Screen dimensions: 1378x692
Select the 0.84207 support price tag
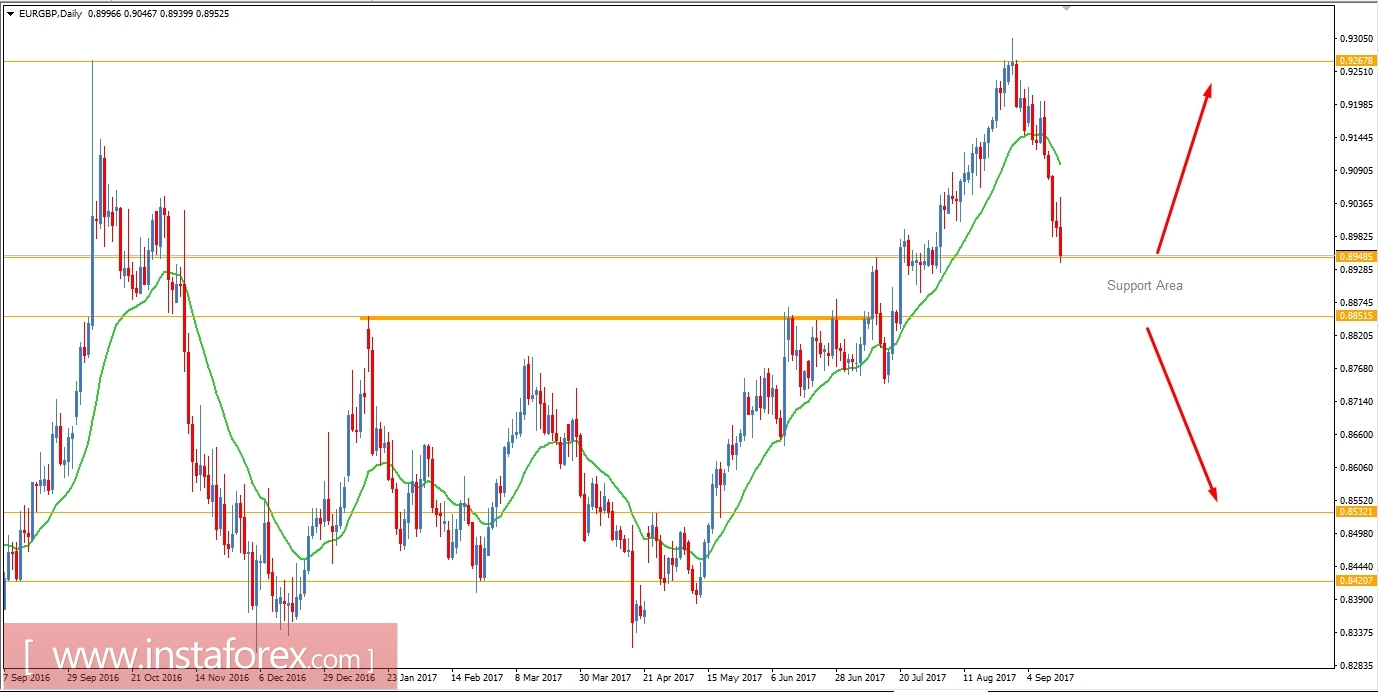point(1358,580)
